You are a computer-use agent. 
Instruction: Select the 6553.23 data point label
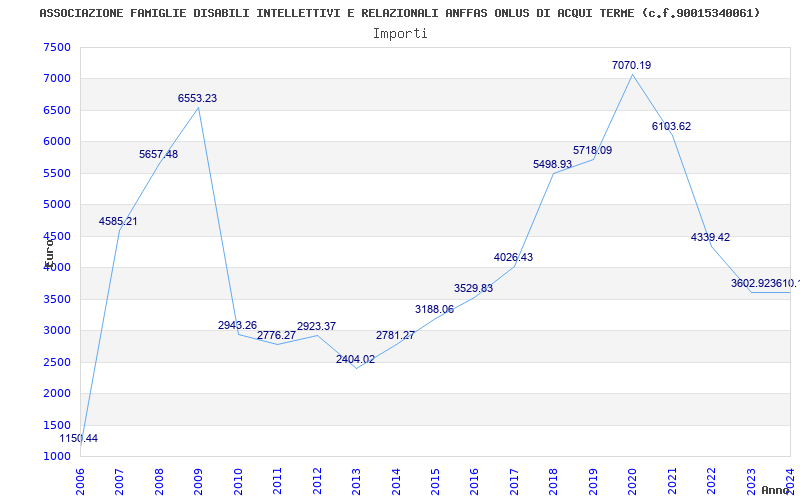pos(197,98)
